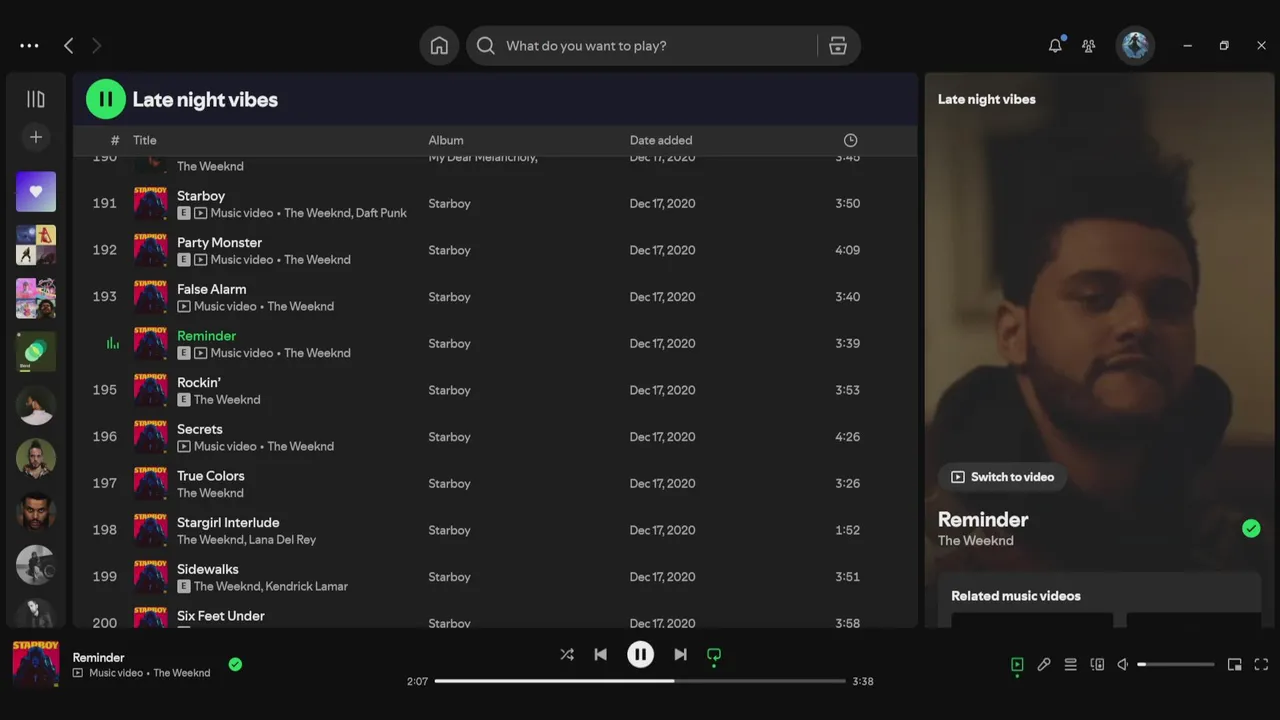The image size is (1280, 720).
Task: Toggle saved checkmark in Now Playing panel
Action: [1251, 528]
